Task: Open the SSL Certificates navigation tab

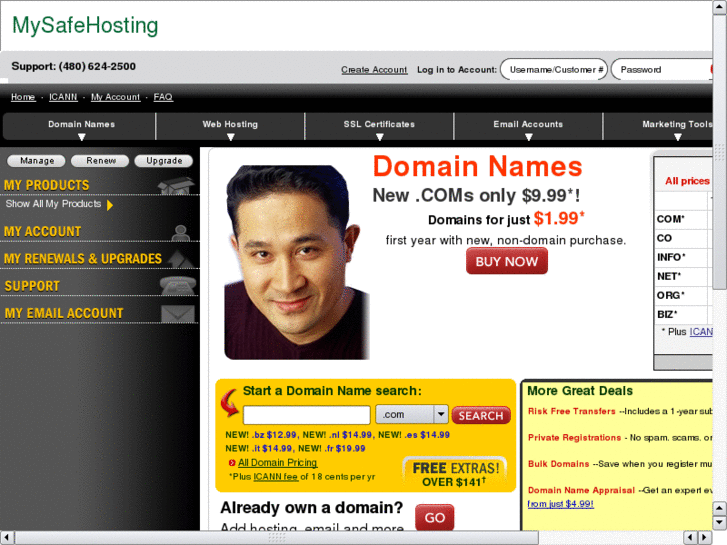Action: [379, 126]
